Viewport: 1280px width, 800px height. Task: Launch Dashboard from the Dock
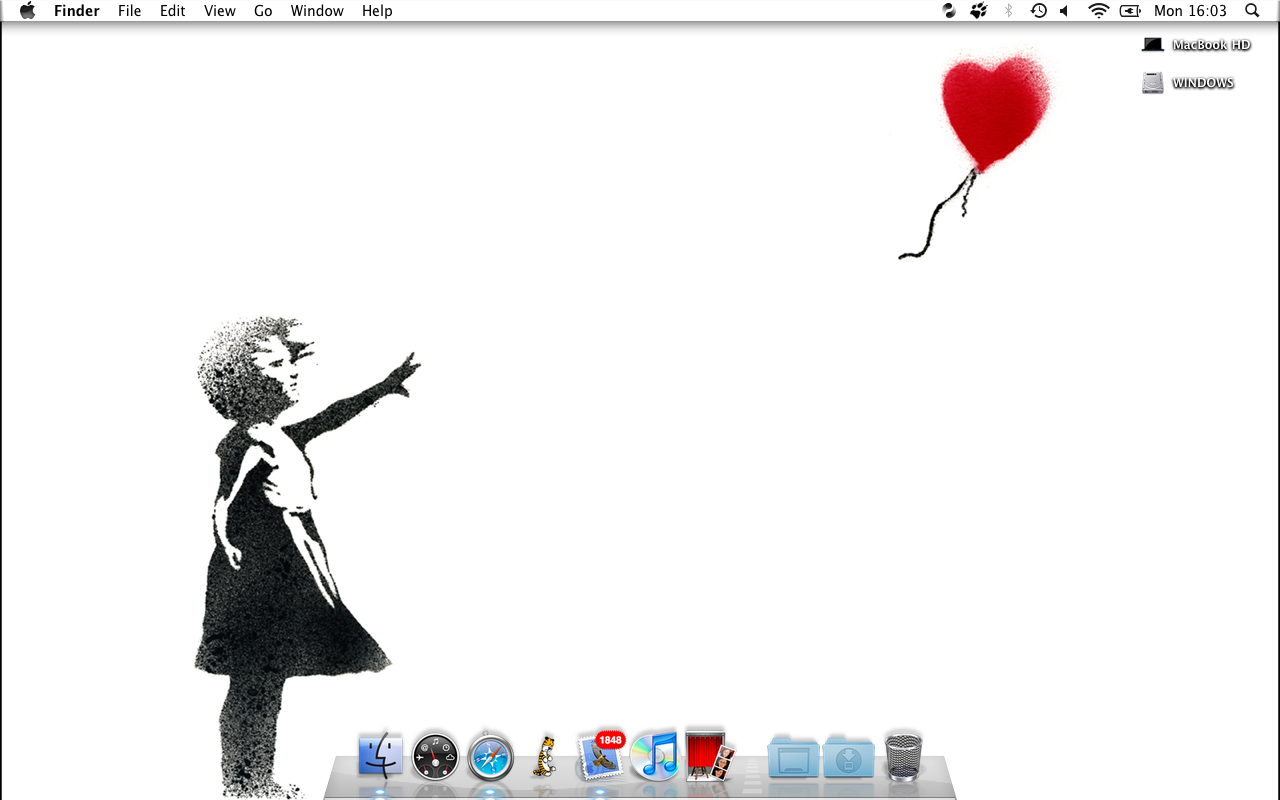pyautogui.click(x=435, y=756)
